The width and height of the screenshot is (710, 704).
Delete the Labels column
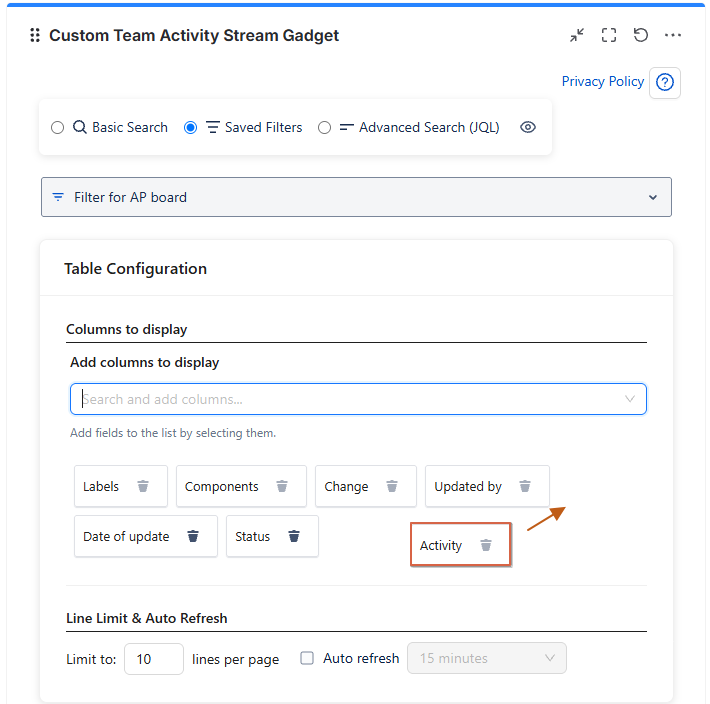coord(143,486)
